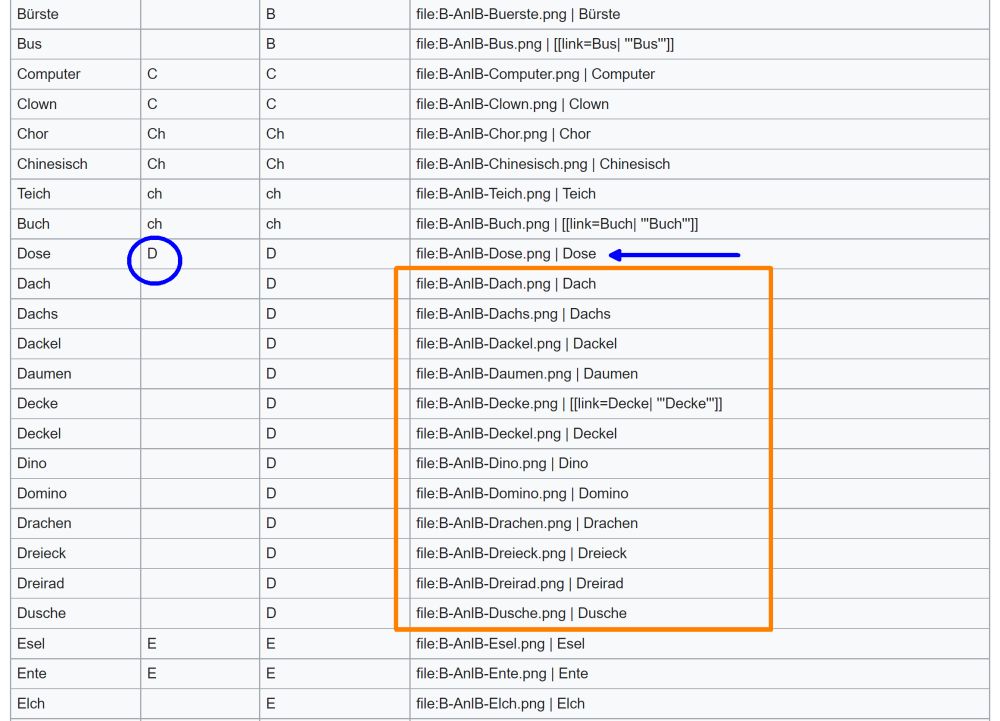This screenshot has height=721, width=1000.
Task: Select the "Computer" name cell in the first column
Action: coord(49,74)
